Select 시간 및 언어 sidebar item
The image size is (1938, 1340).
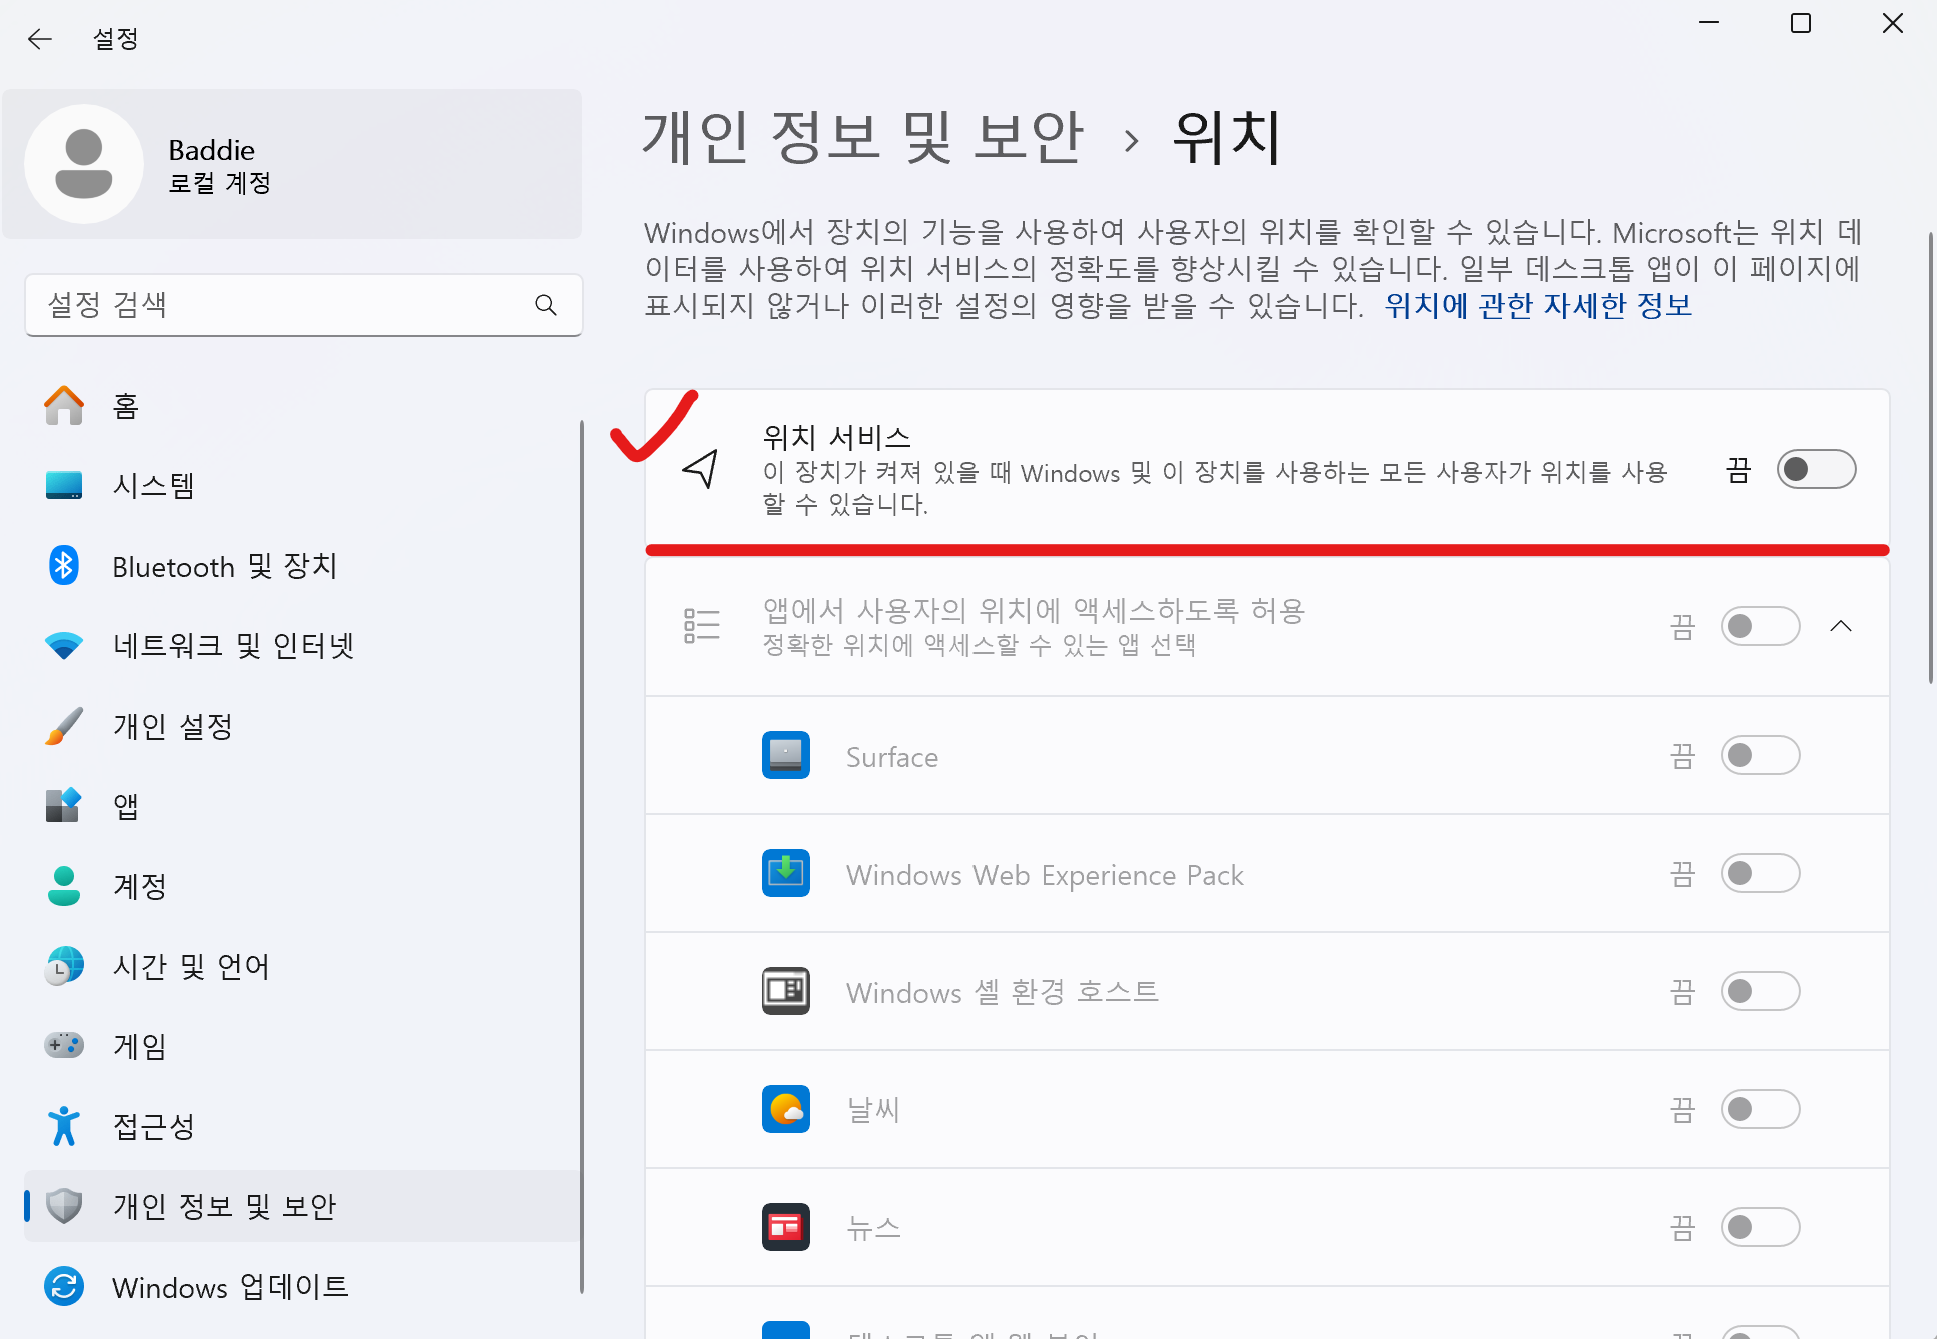click(190, 966)
